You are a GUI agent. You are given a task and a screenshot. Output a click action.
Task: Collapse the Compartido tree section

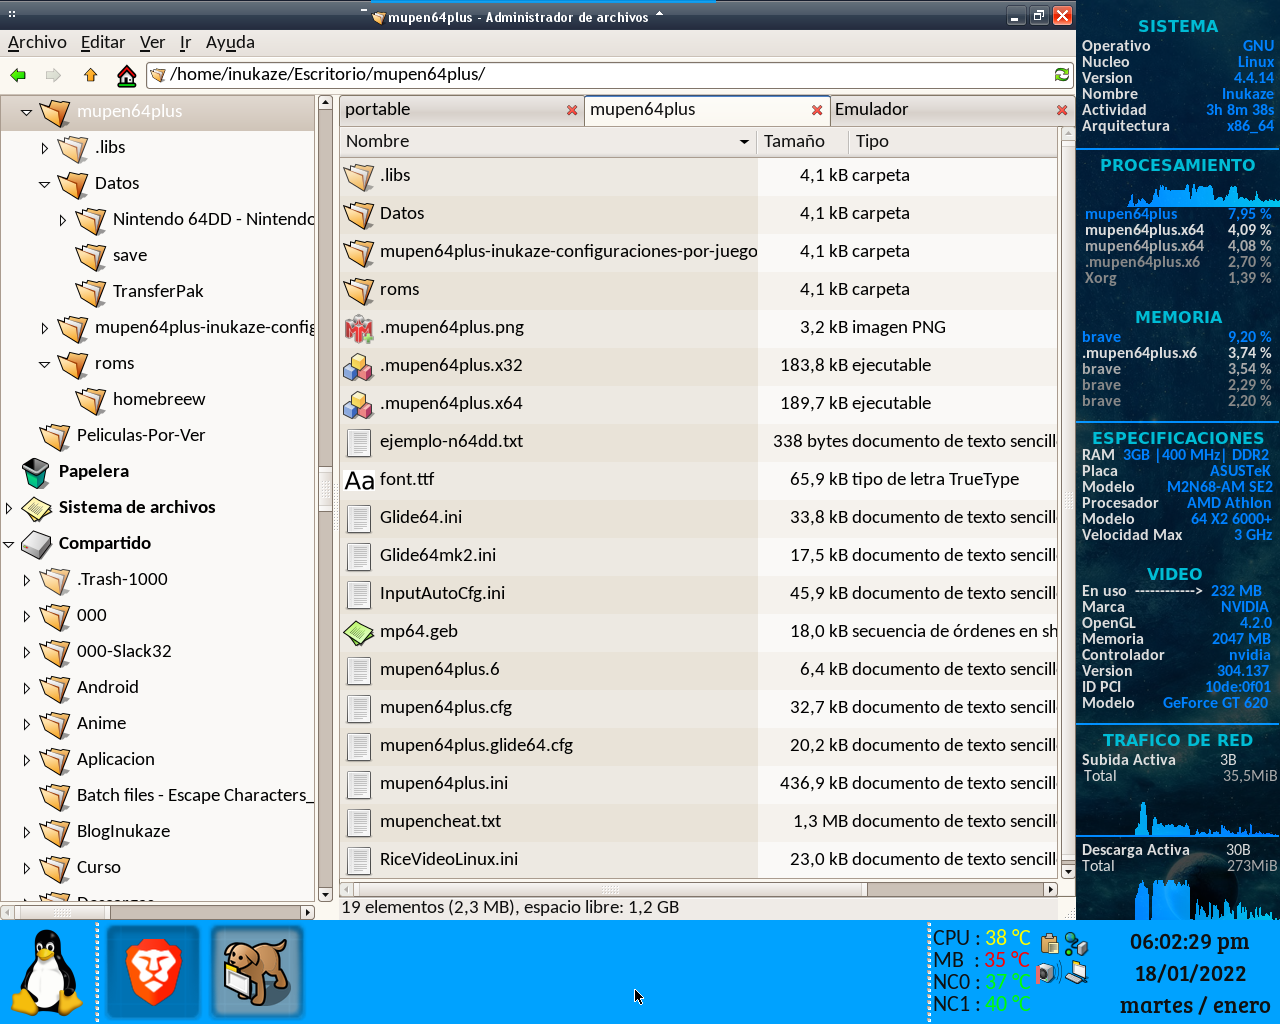point(8,543)
